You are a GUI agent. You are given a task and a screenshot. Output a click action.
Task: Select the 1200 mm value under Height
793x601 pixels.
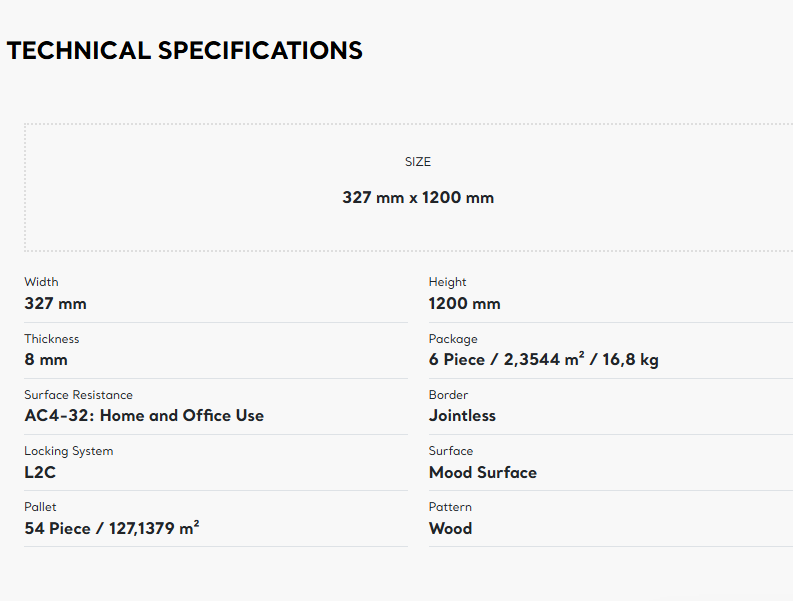point(464,303)
